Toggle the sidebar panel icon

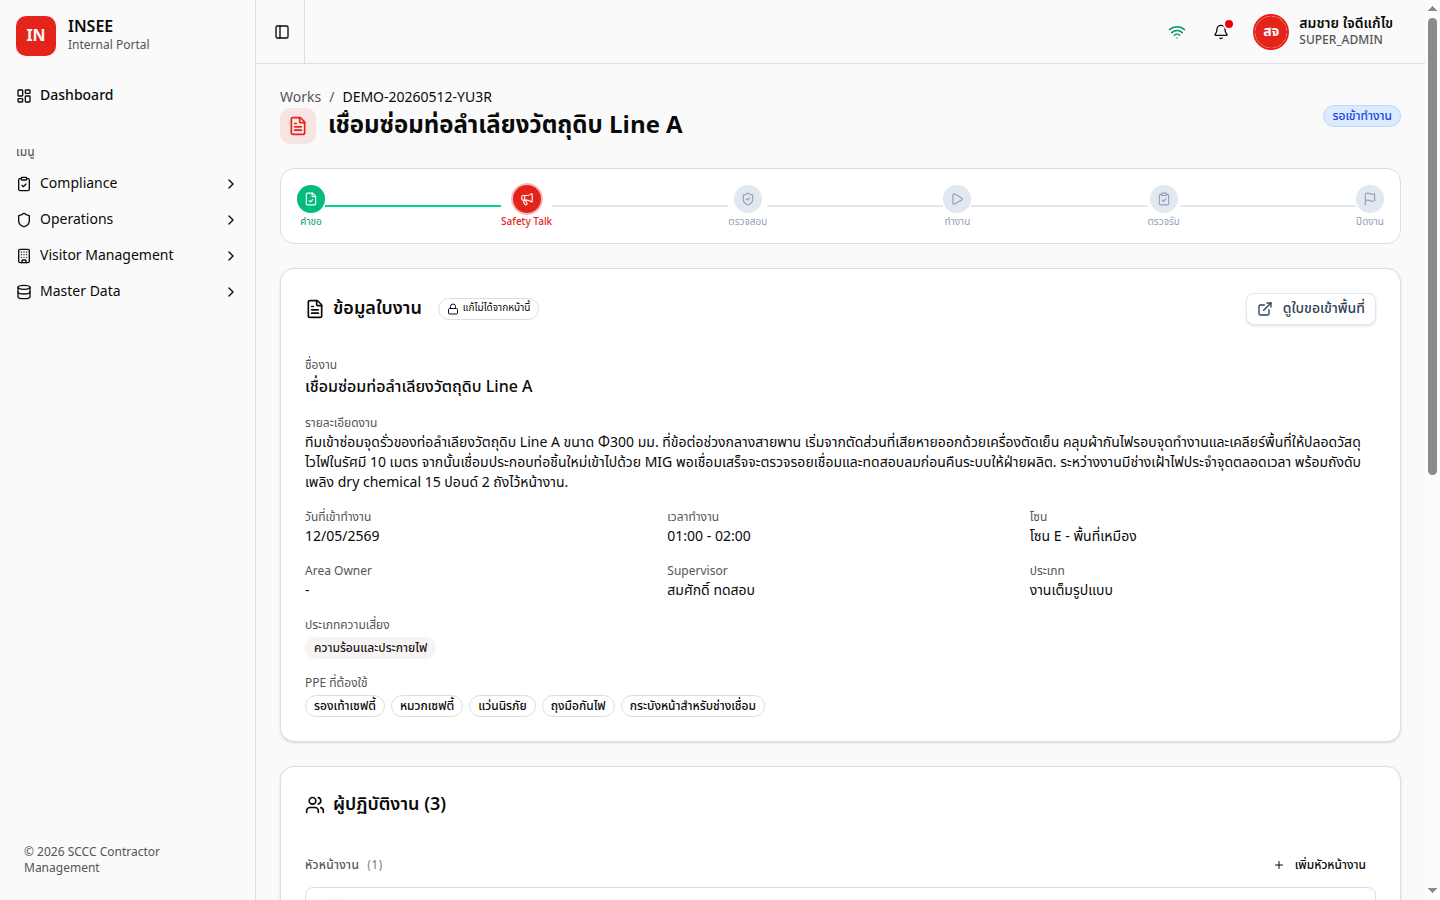pos(282,32)
